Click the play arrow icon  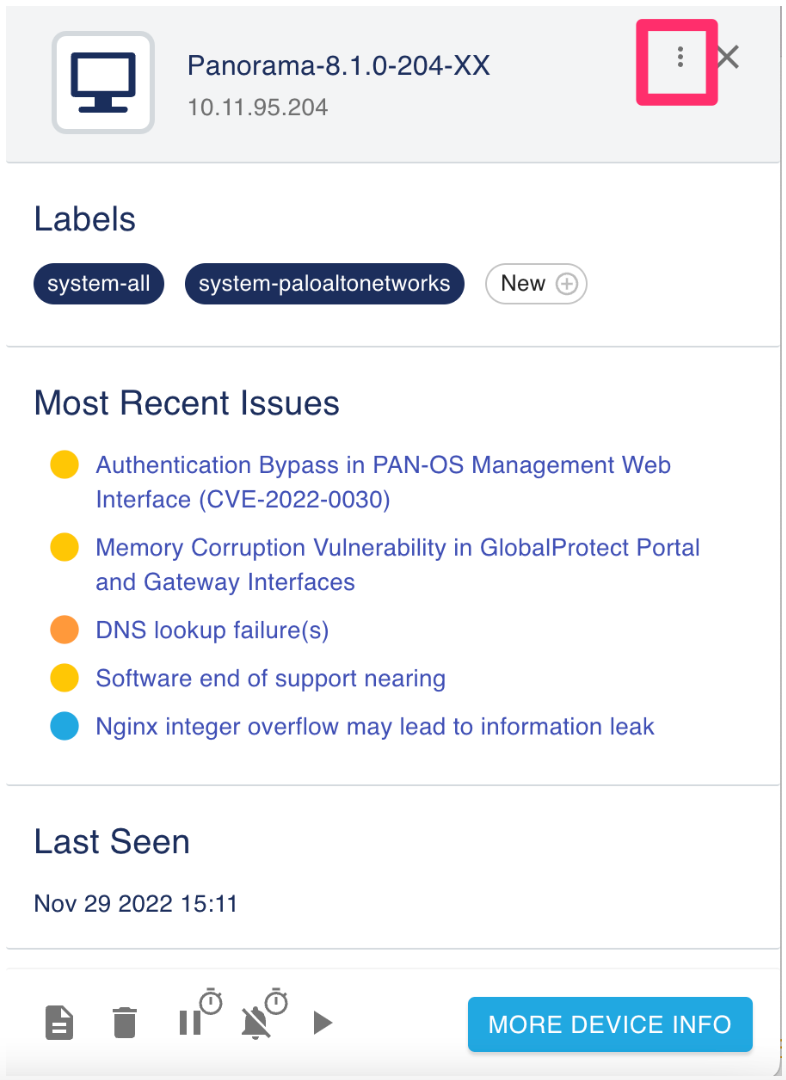[x=322, y=1023]
